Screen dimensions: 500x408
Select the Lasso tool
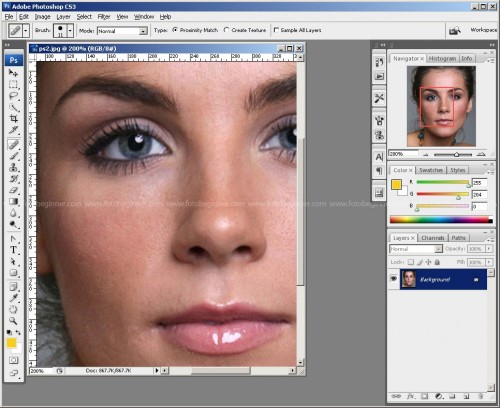[13, 96]
